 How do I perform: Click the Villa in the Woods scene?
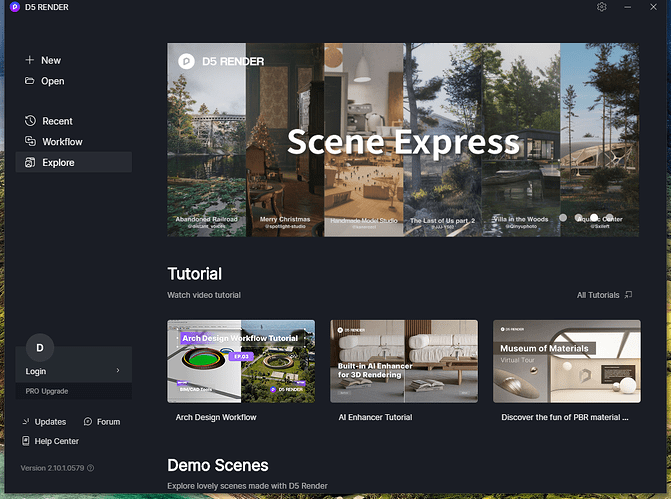[x=521, y=140]
